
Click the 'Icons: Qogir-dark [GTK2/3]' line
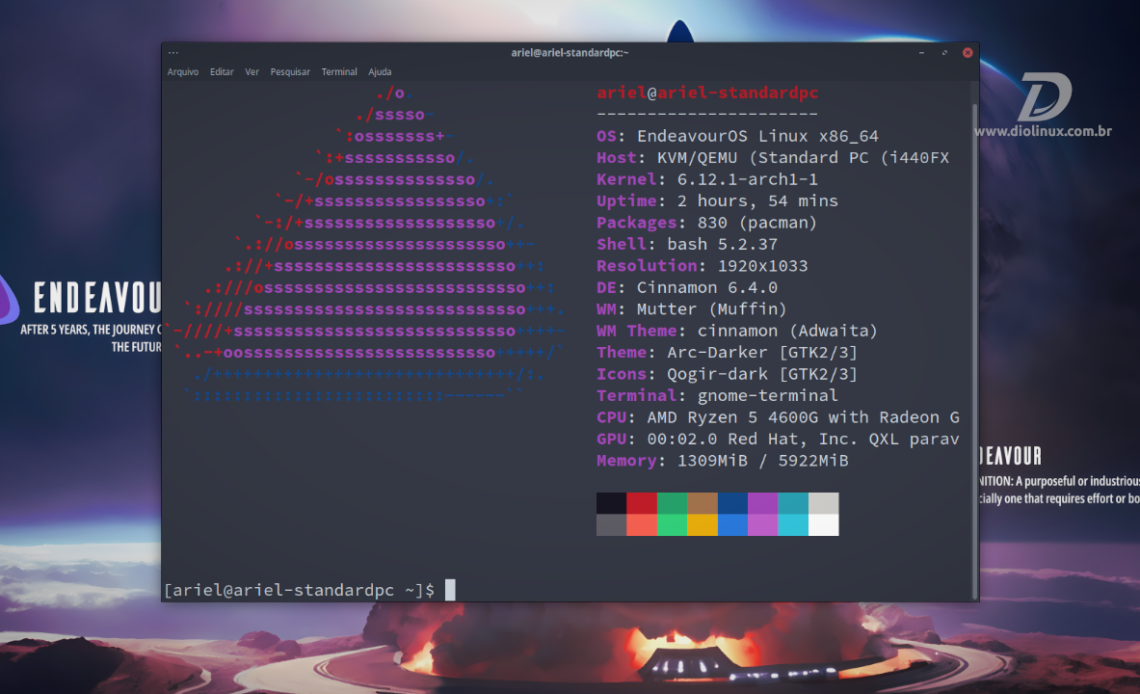[x=727, y=374]
